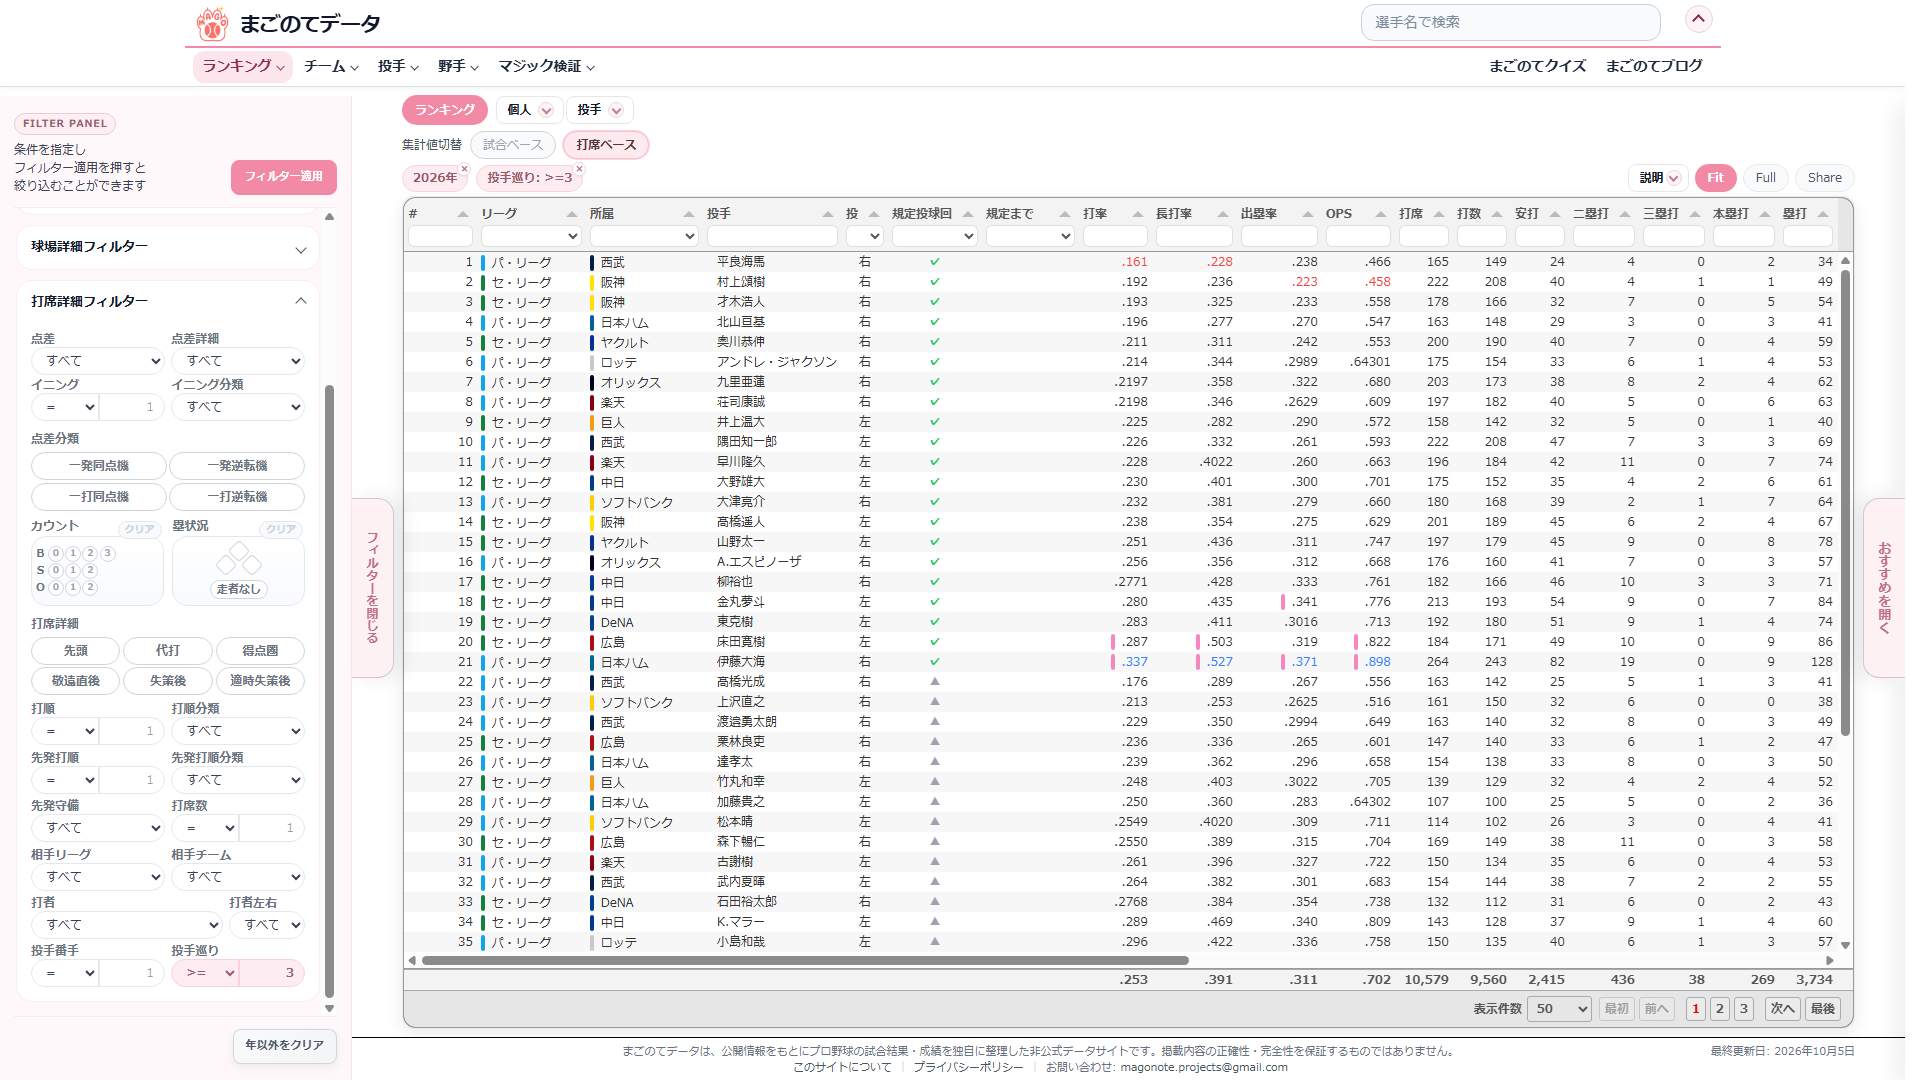Click the base diamond runner selector

(x=239, y=558)
